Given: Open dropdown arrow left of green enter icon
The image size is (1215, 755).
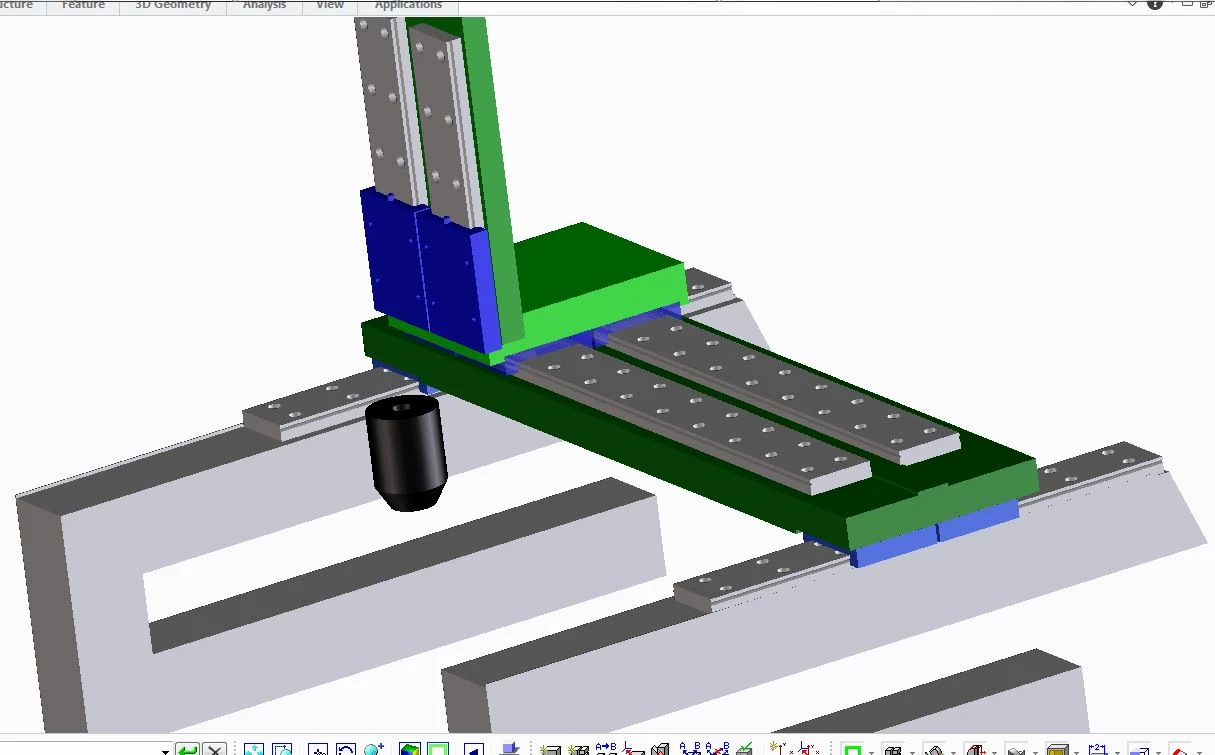Looking at the screenshot, I should (165, 752).
